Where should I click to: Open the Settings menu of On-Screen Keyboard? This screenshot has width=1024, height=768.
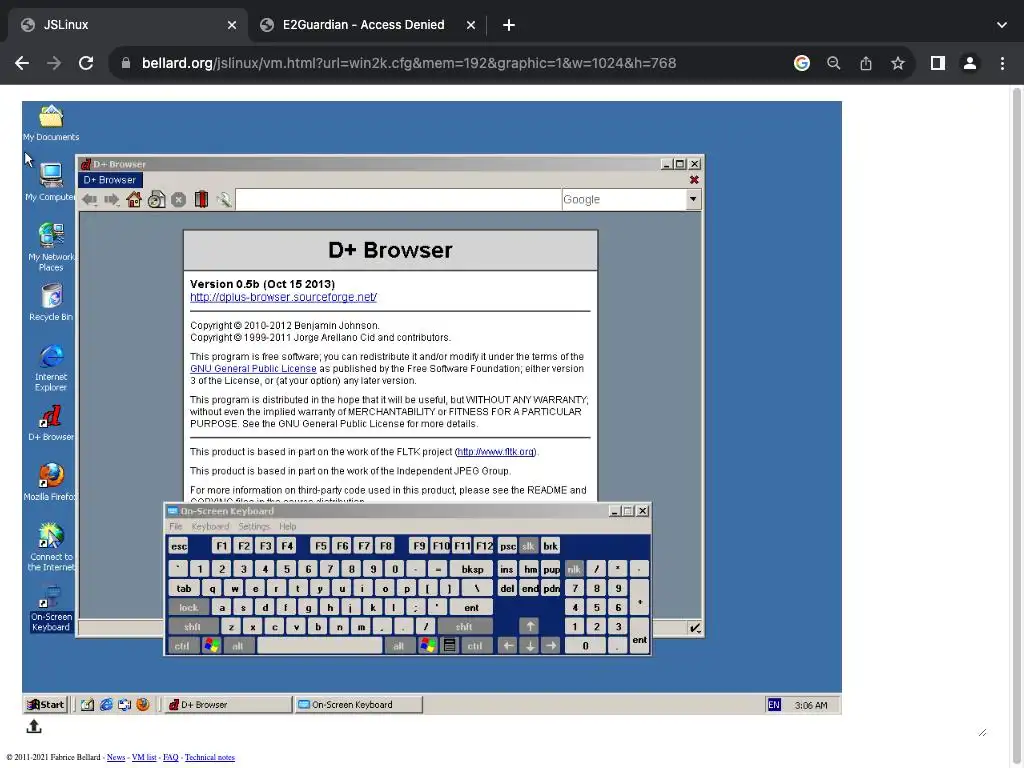coord(254,526)
